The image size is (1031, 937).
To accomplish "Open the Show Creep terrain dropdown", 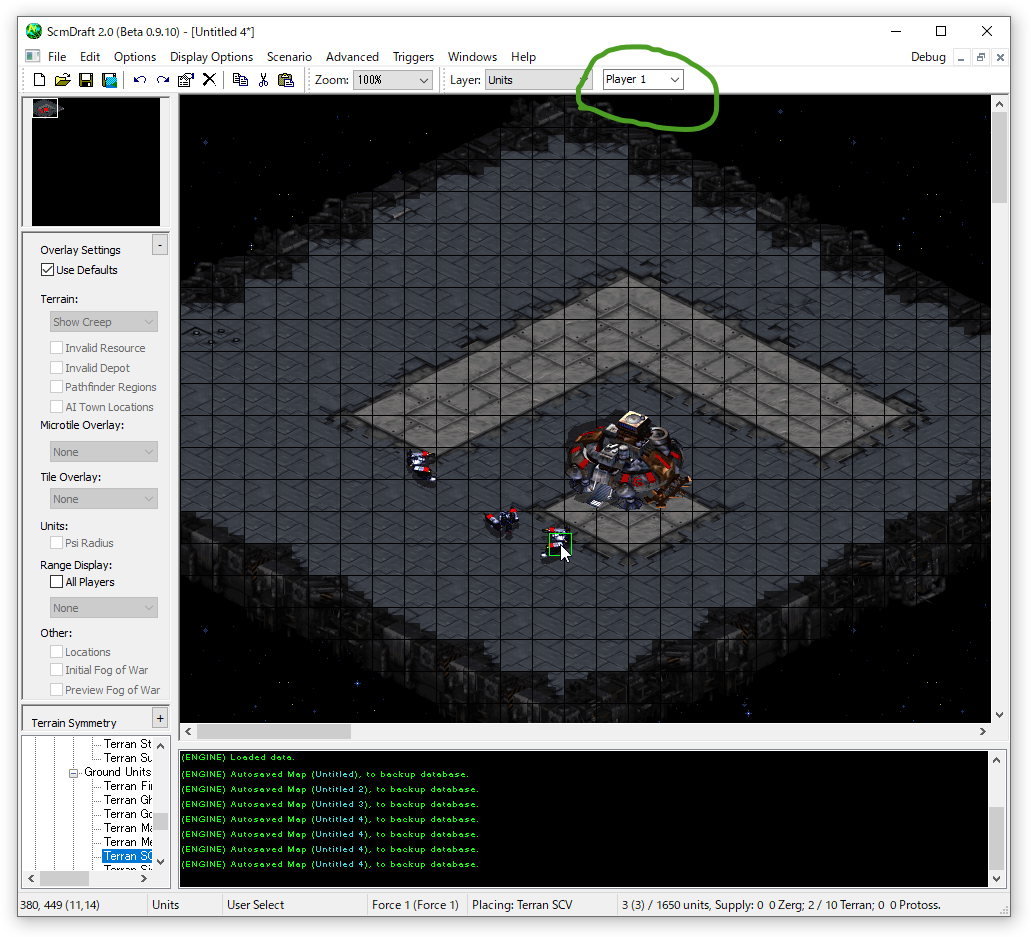I will pyautogui.click(x=104, y=322).
